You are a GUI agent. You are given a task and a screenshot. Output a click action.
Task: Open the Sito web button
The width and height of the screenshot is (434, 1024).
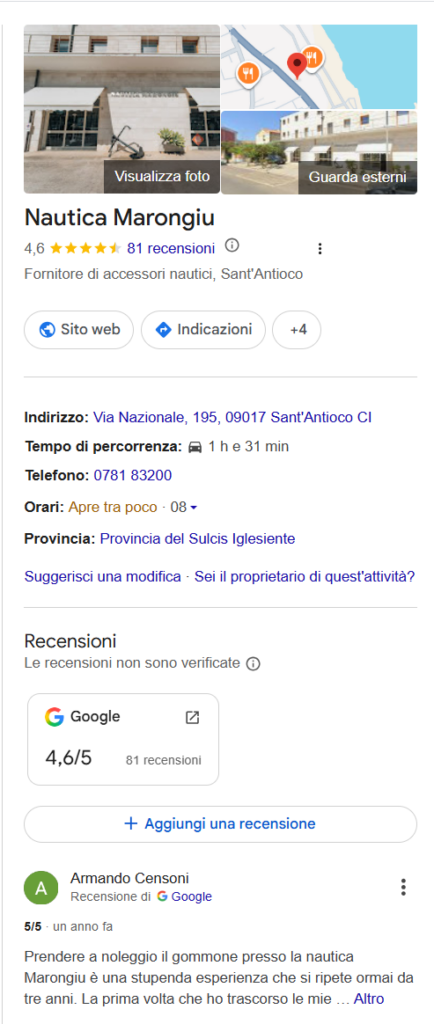click(x=79, y=330)
